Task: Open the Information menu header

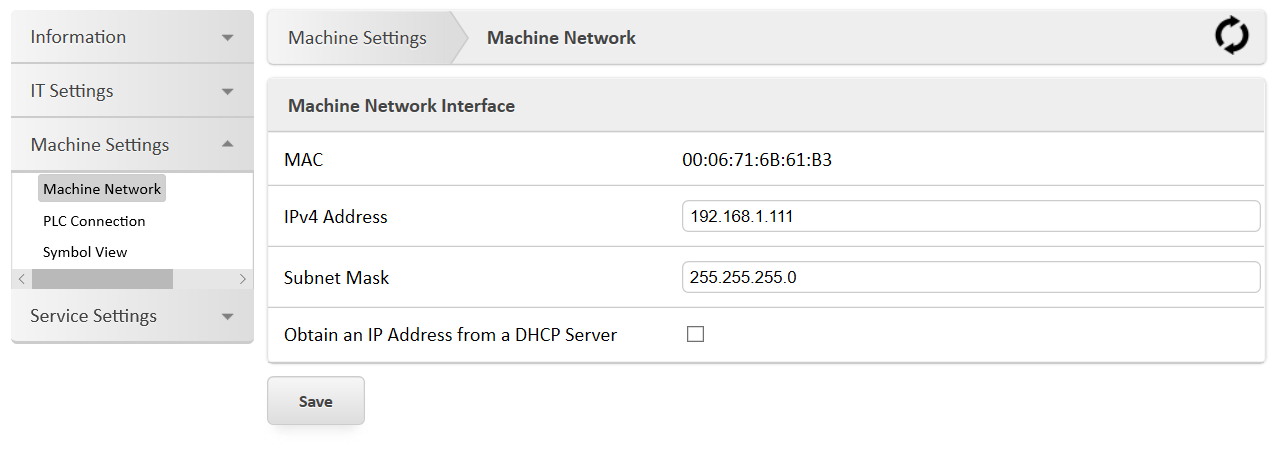Action: (79, 38)
